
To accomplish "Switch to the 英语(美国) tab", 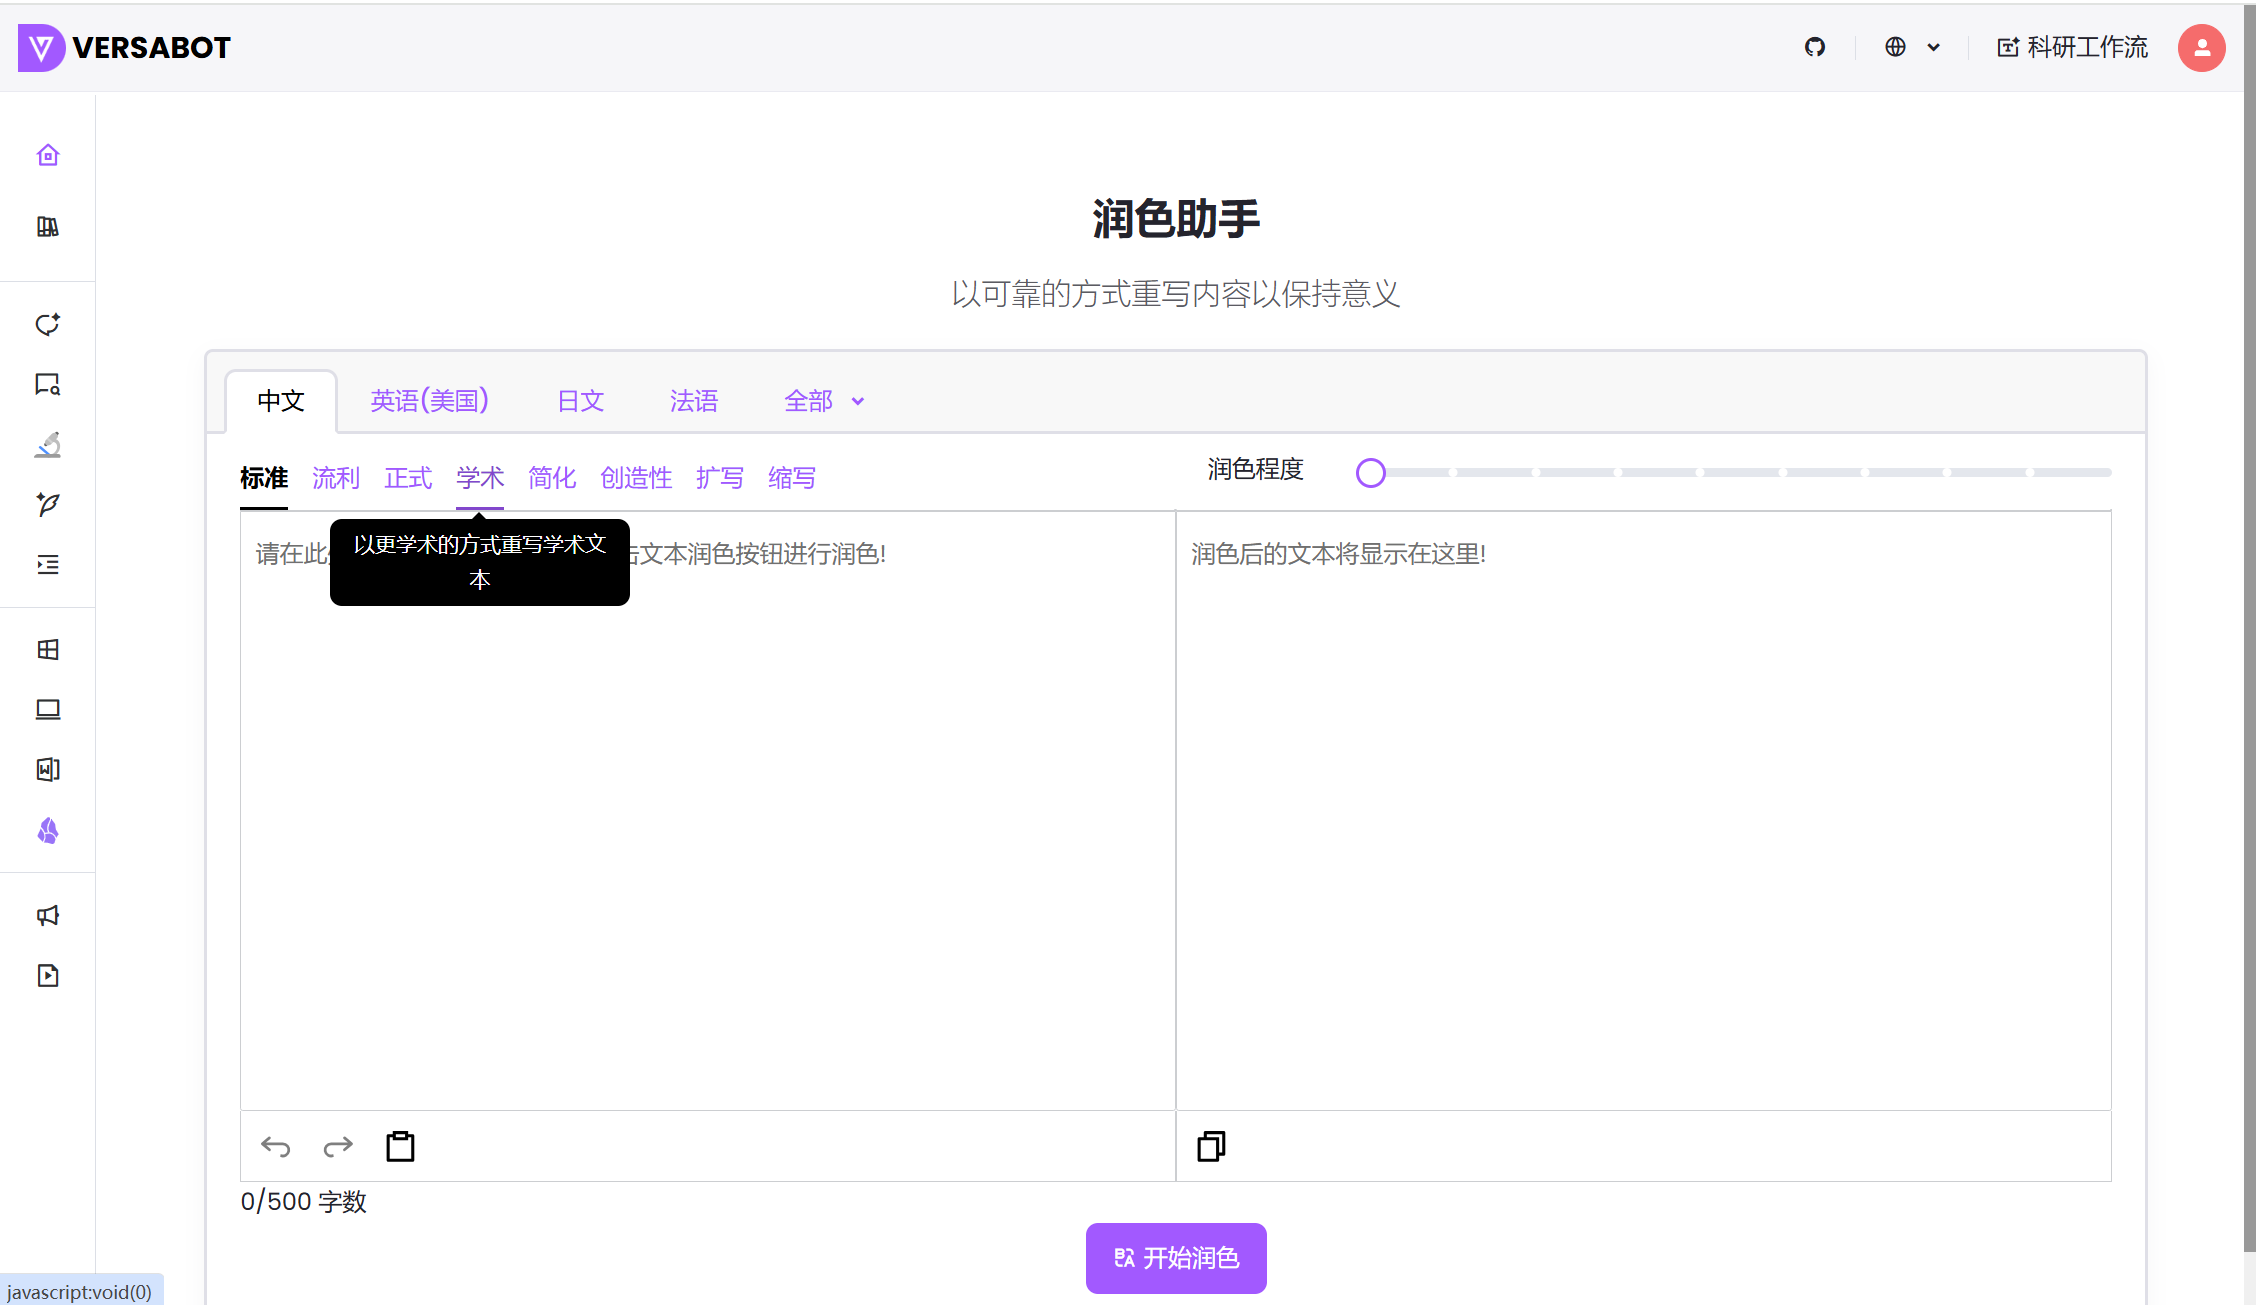I will point(428,400).
